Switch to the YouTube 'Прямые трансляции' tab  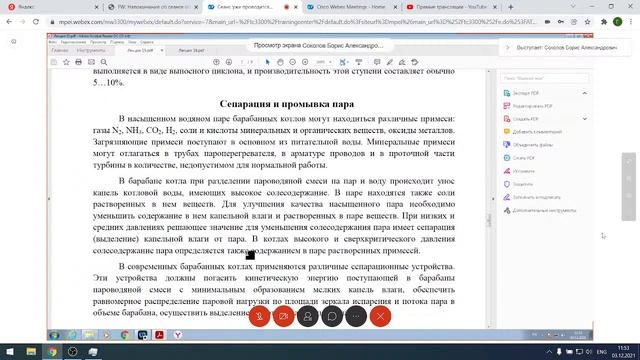pyautogui.click(x=451, y=7)
